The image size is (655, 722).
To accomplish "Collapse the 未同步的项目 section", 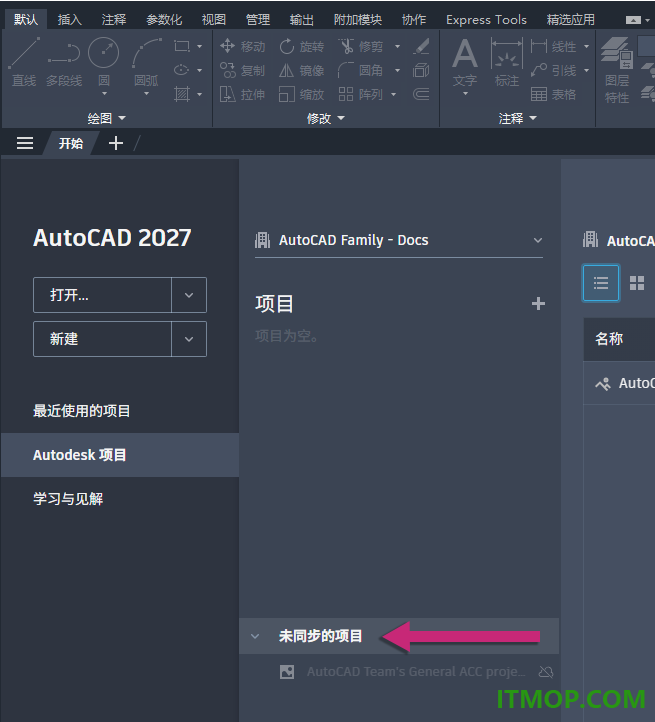I will 255,636.
